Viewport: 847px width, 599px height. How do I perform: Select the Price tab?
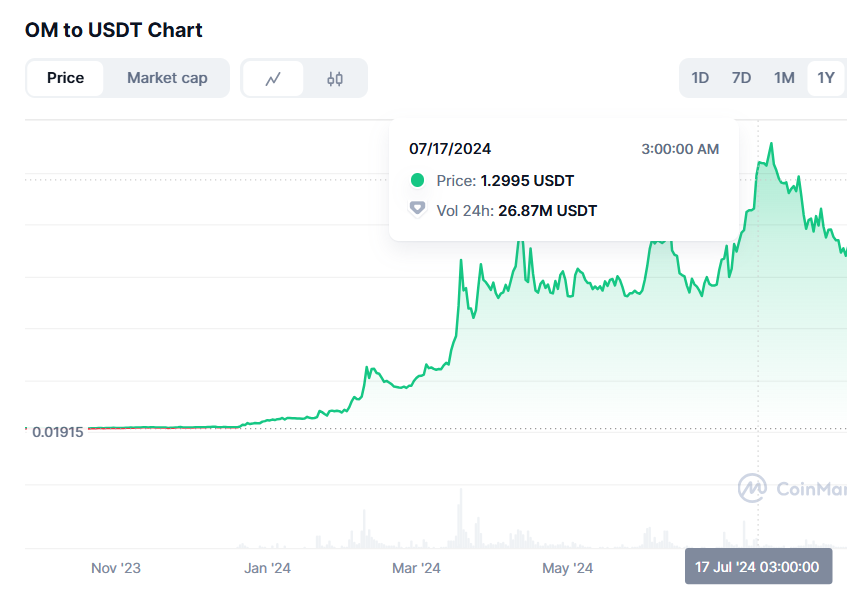pos(65,78)
